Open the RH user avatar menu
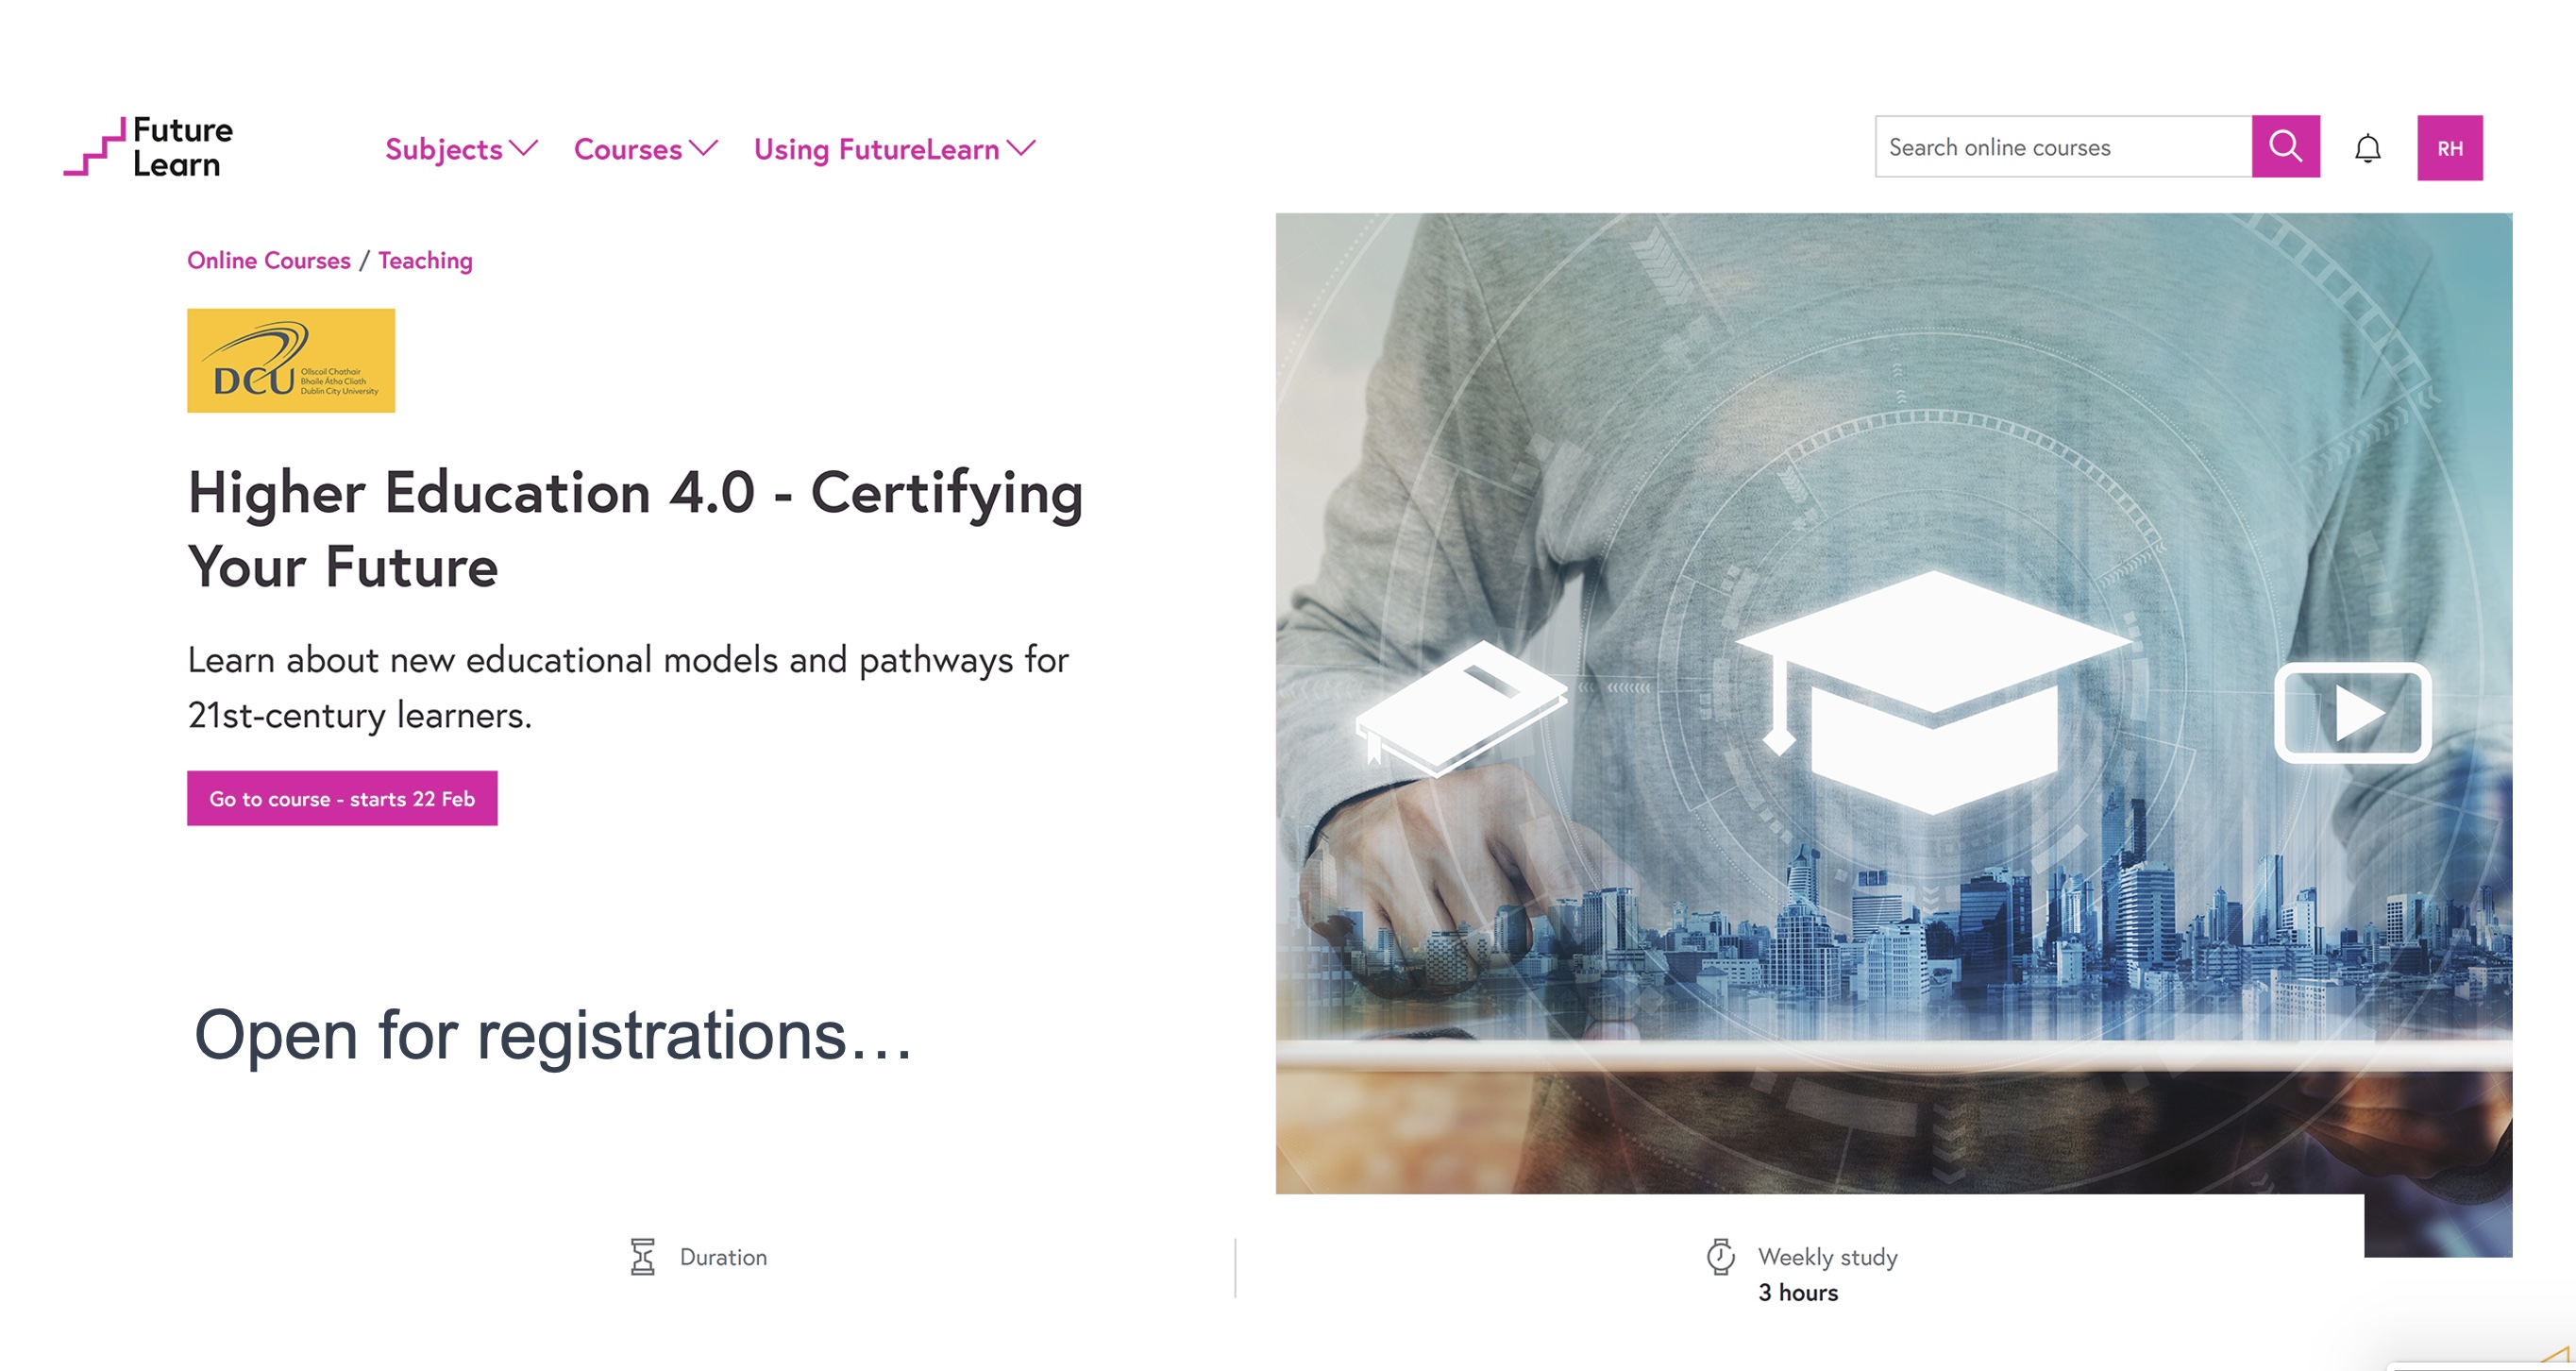This screenshot has height=1371, width=2576. pos(2449,148)
